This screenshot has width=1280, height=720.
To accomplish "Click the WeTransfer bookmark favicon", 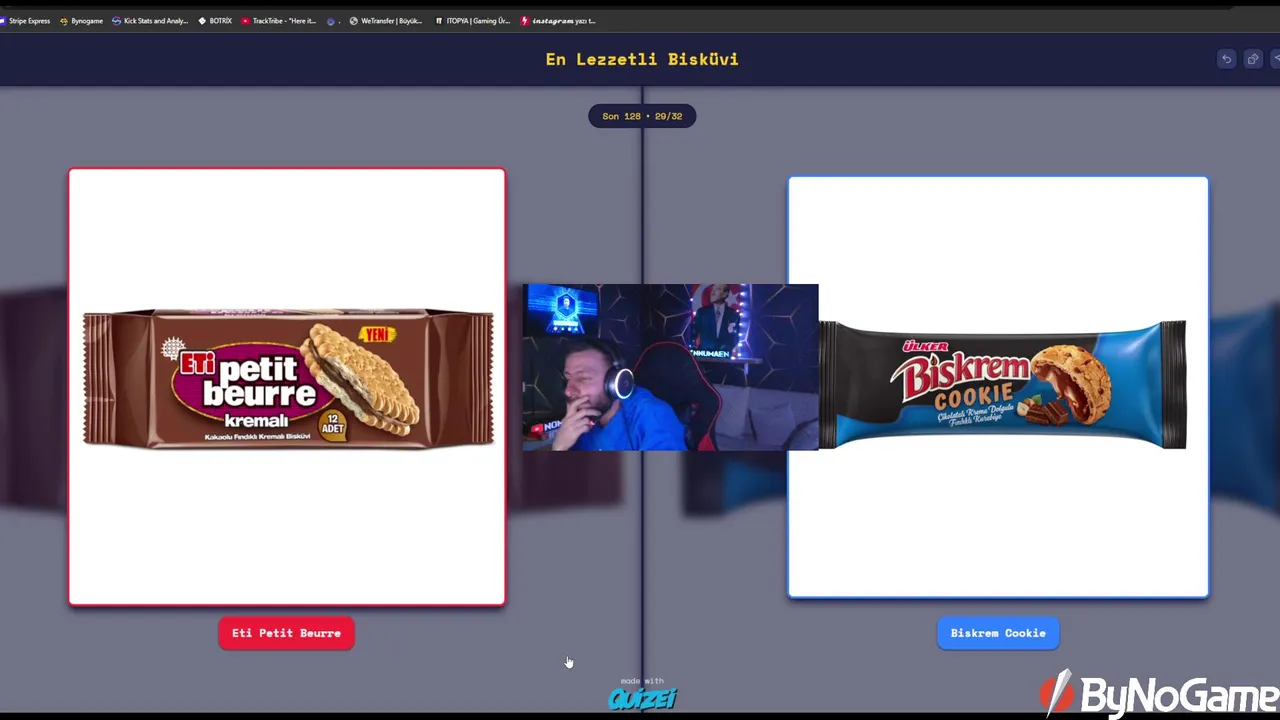I will (353, 21).
